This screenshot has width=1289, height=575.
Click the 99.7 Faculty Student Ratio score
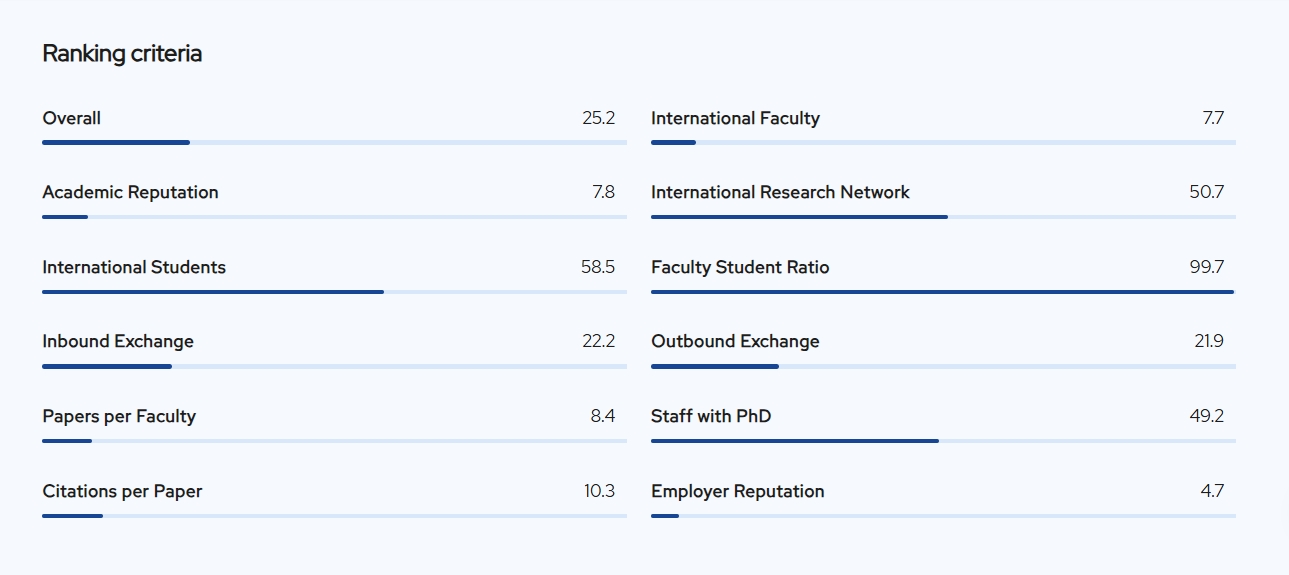coord(1206,267)
